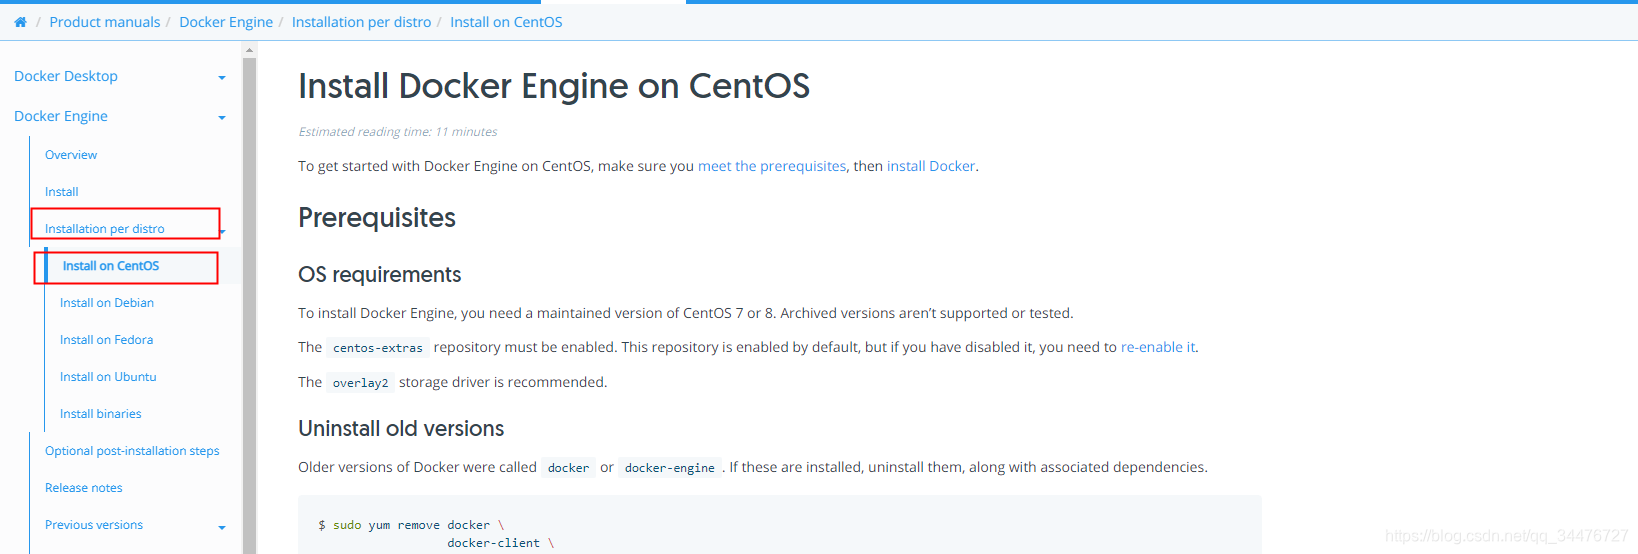
Task: Click the estimated reading time text
Action: (397, 132)
